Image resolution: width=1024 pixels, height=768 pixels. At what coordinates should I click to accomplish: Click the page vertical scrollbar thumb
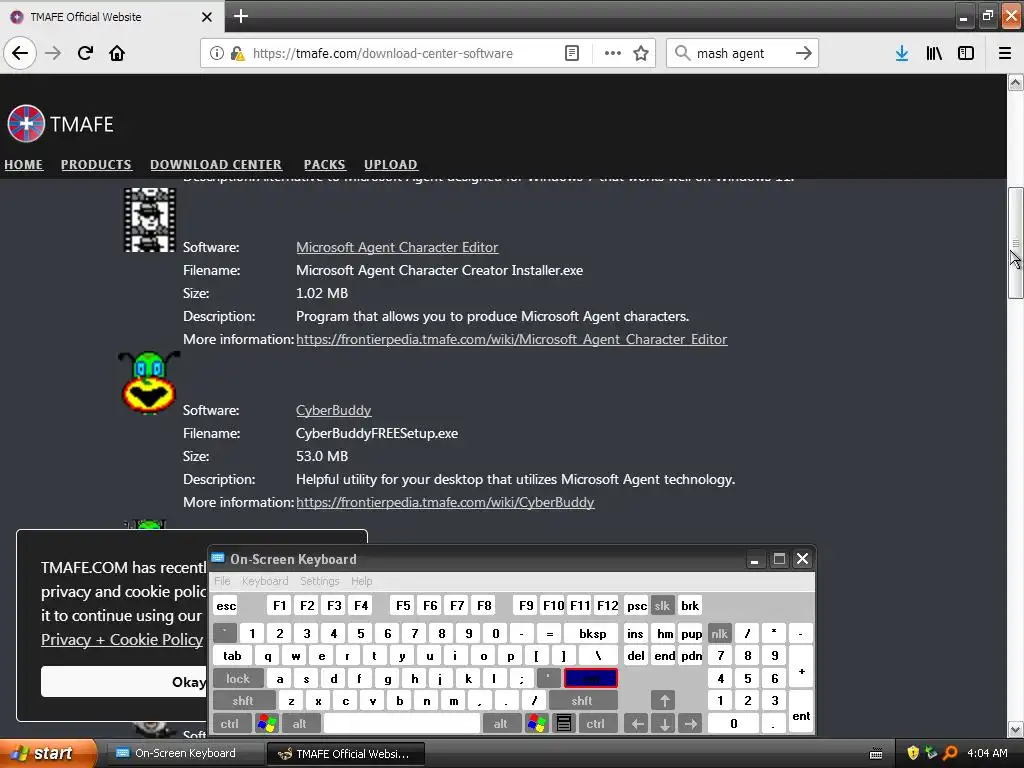[x=1016, y=243]
